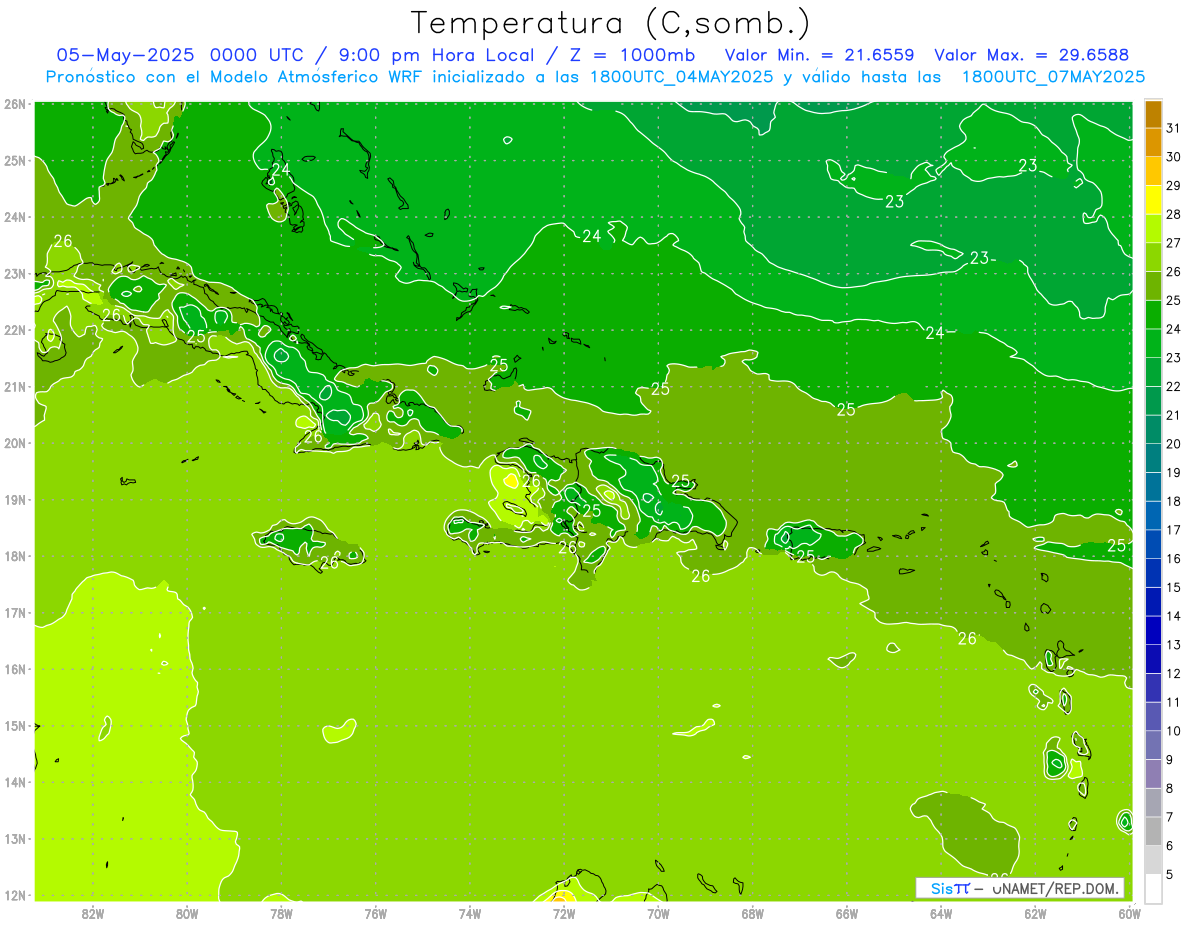
Task: Click the 17N latitude label
Action: pos(15,613)
